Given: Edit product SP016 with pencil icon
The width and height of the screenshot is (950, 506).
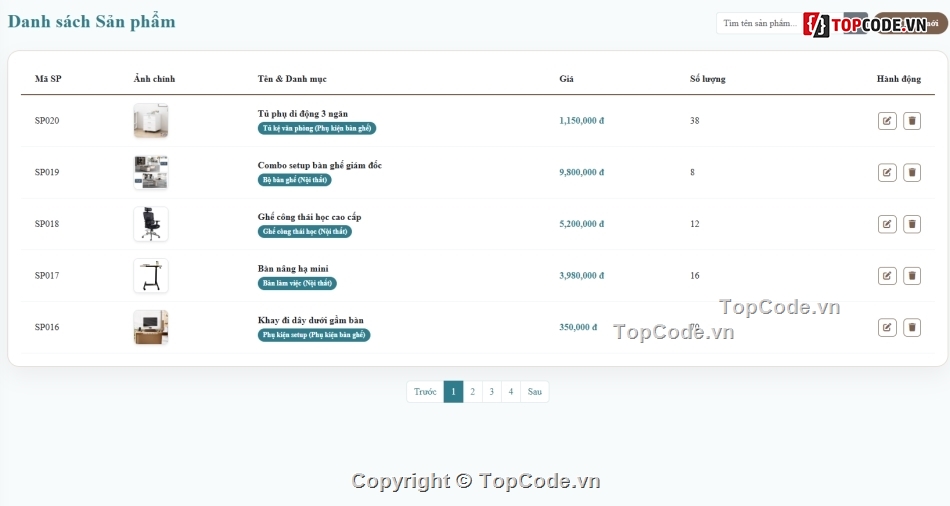Looking at the screenshot, I should tap(887, 327).
